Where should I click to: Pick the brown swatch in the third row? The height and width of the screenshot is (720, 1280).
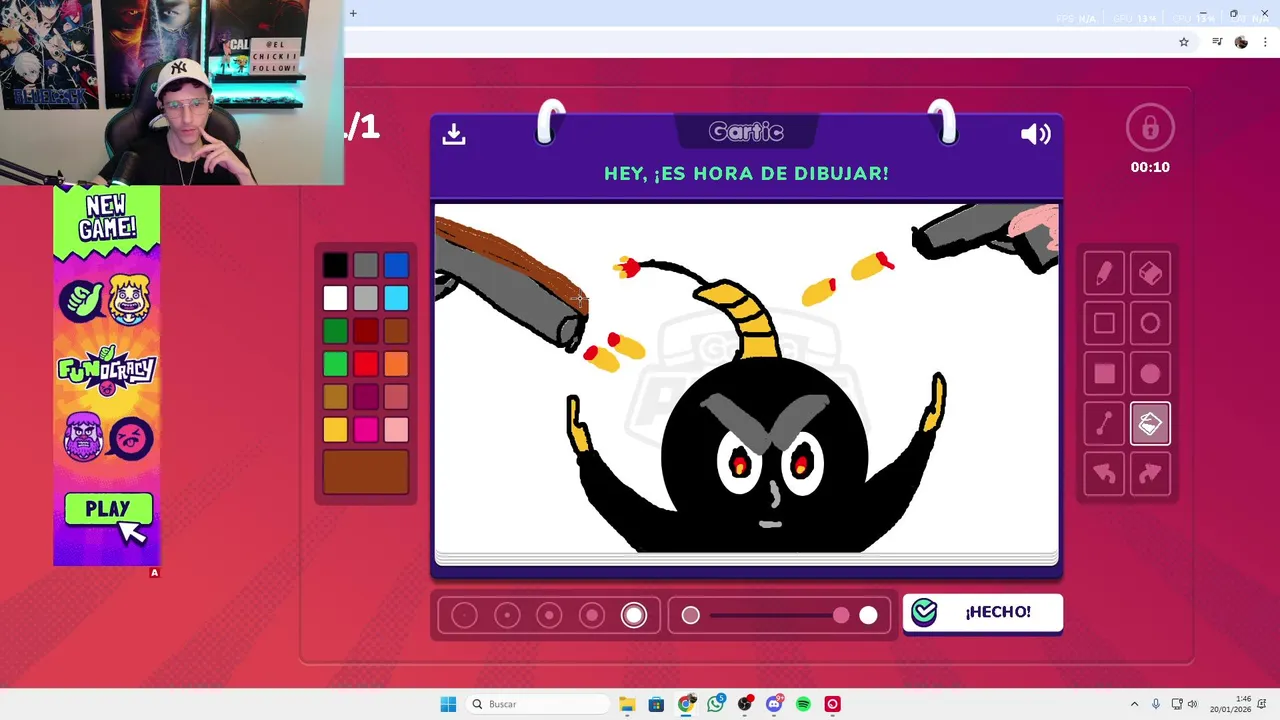click(396, 331)
